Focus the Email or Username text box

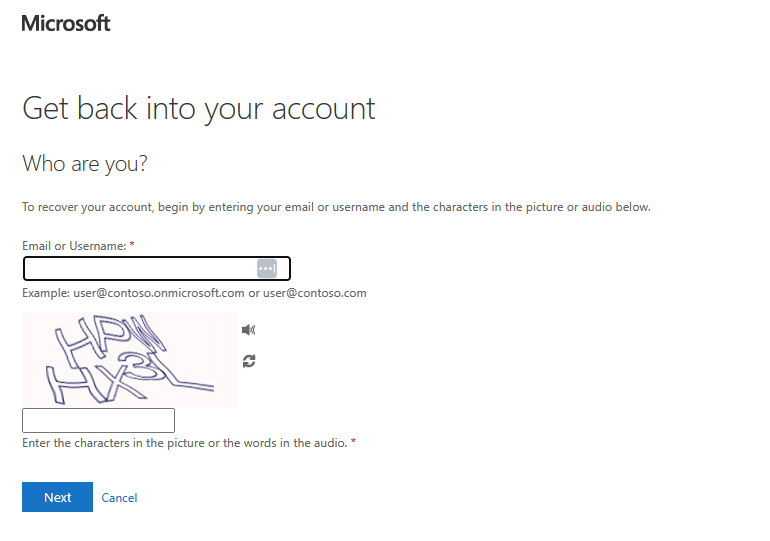[140, 268]
